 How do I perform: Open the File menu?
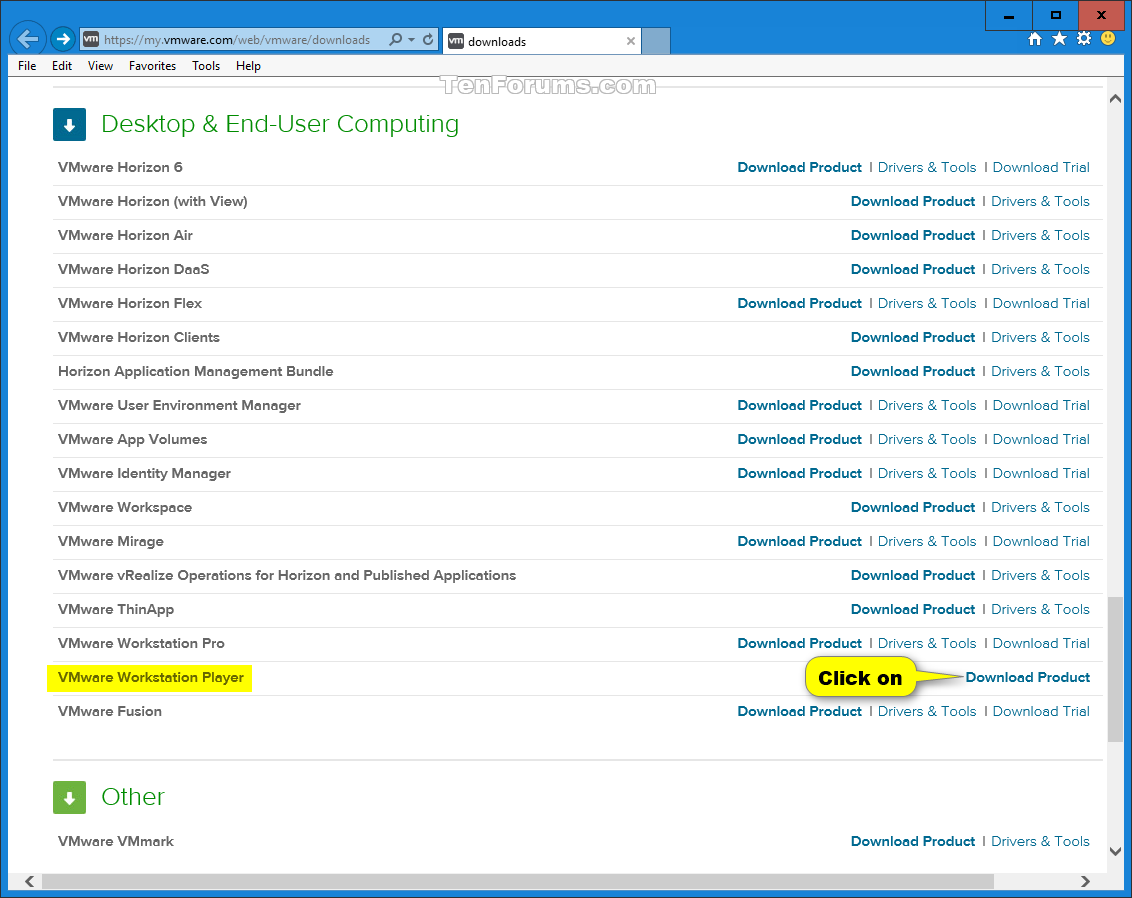27,66
